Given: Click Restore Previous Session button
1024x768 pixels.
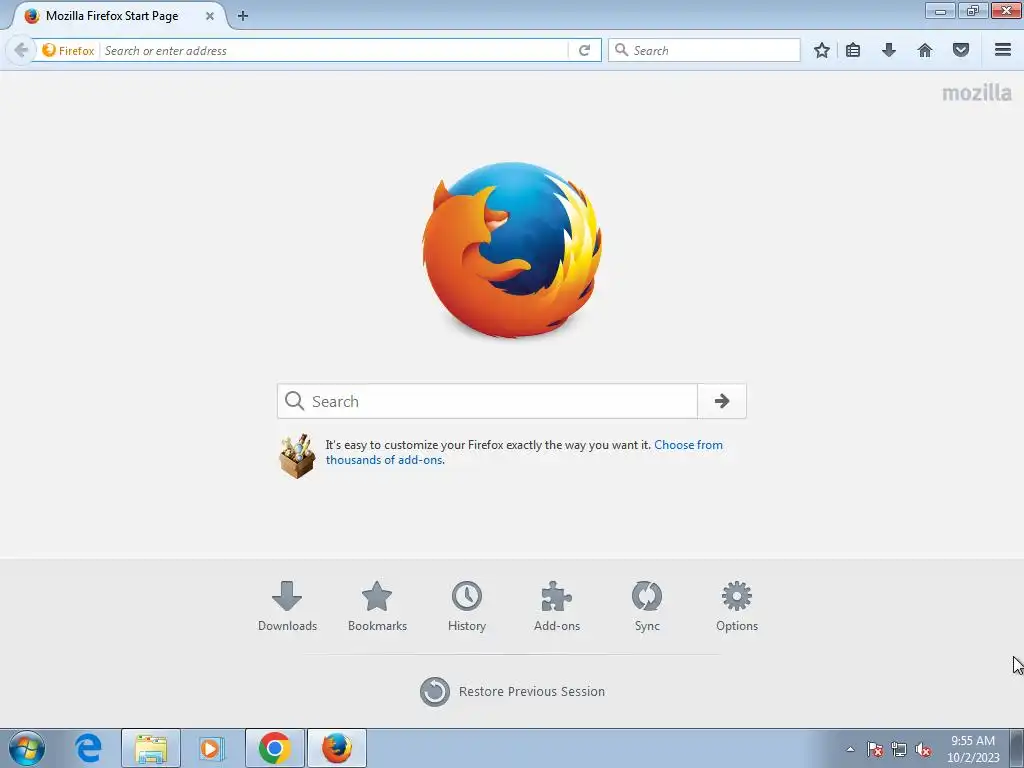Looking at the screenshot, I should click(513, 692).
